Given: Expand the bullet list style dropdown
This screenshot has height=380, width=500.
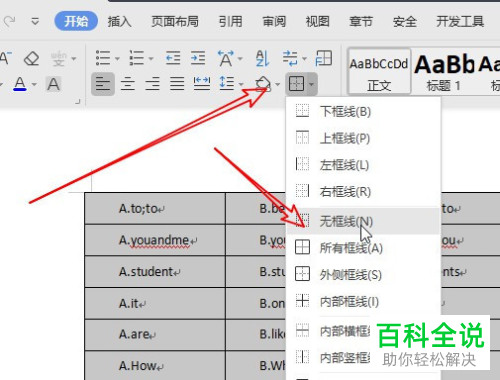Looking at the screenshot, I should (117, 59).
